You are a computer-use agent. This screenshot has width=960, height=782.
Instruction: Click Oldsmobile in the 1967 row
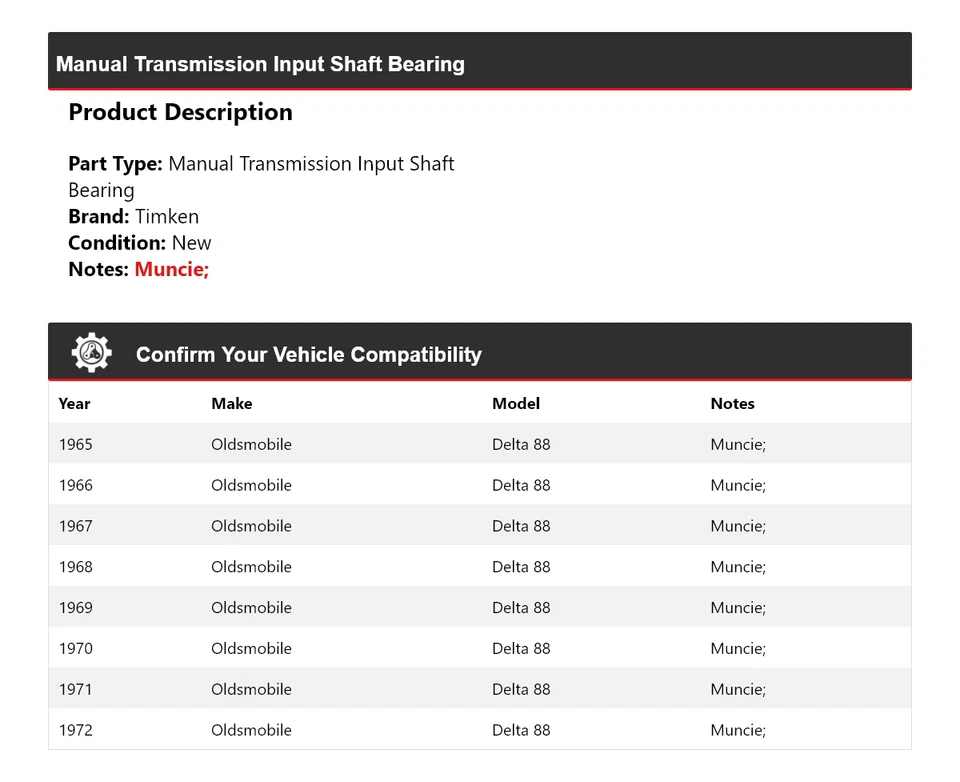[x=251, y=526]
